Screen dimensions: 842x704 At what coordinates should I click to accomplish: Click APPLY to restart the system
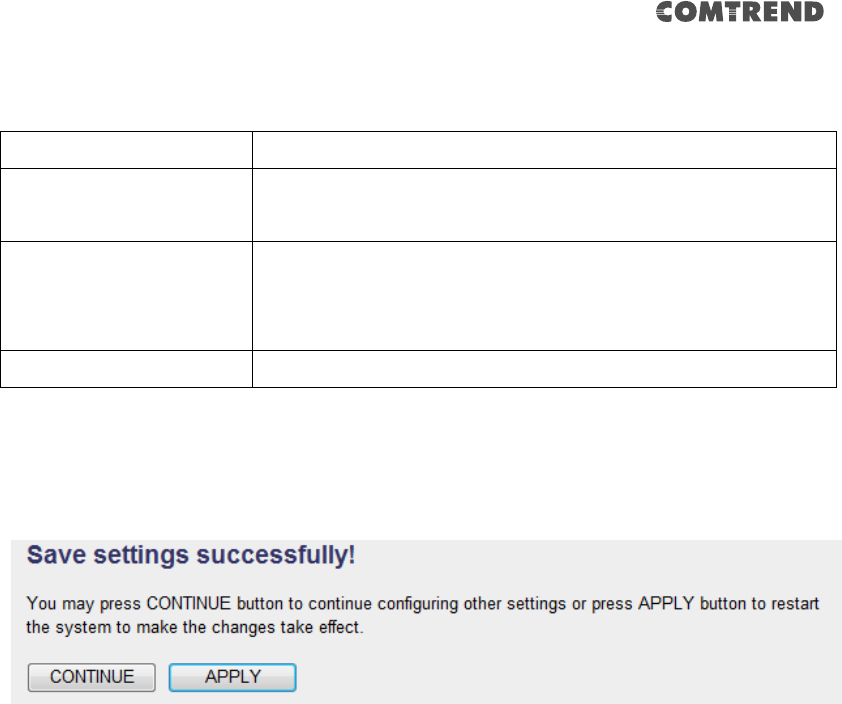(x=233, y=677)
